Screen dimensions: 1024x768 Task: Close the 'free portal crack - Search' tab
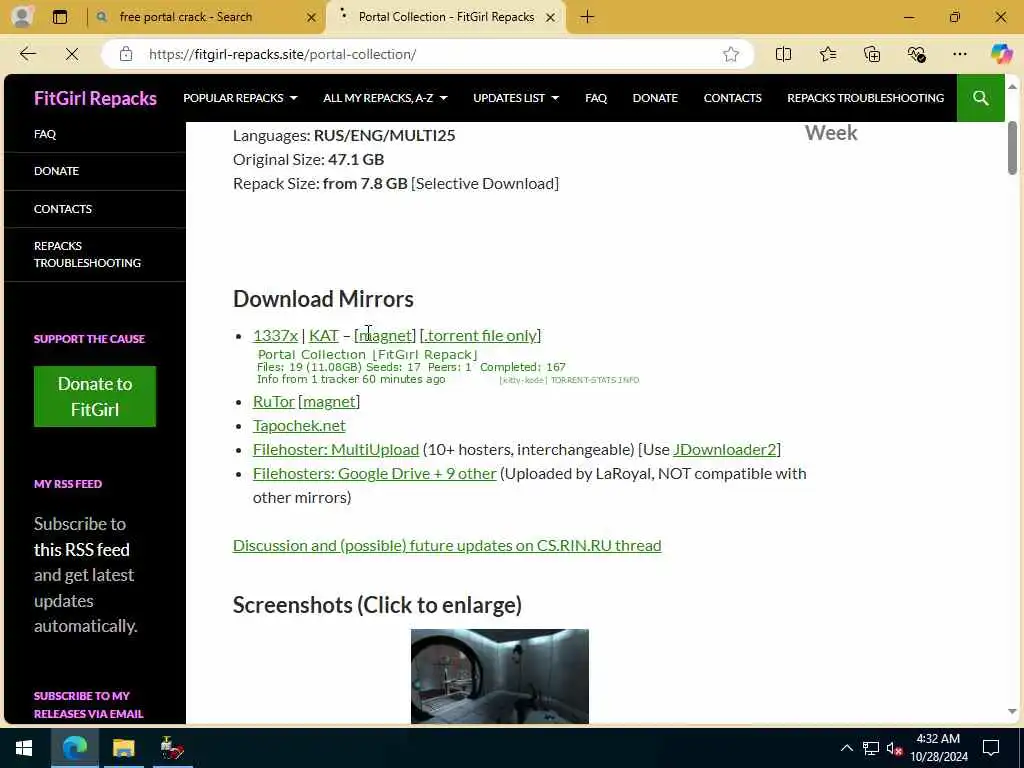[x=312, y=18]
